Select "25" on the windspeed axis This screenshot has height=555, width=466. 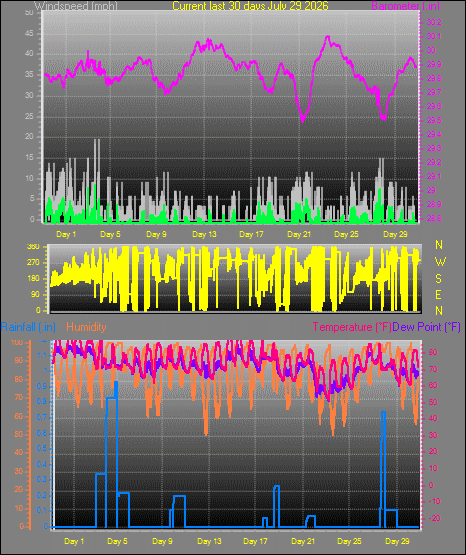tap(29, 116)
